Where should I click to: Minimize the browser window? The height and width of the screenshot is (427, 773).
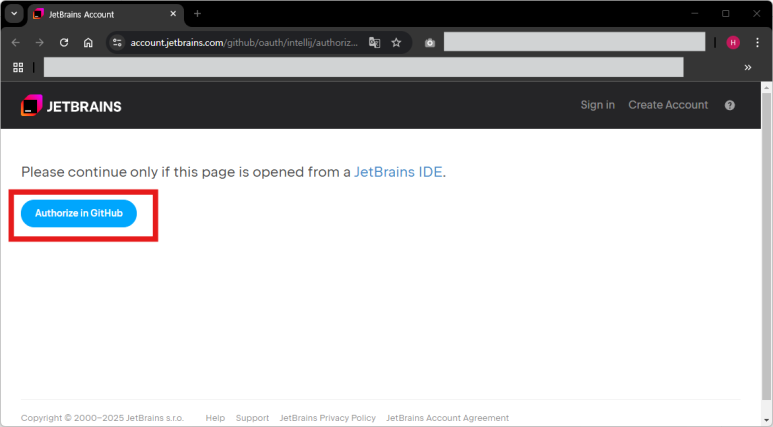(x=695, y=14)
